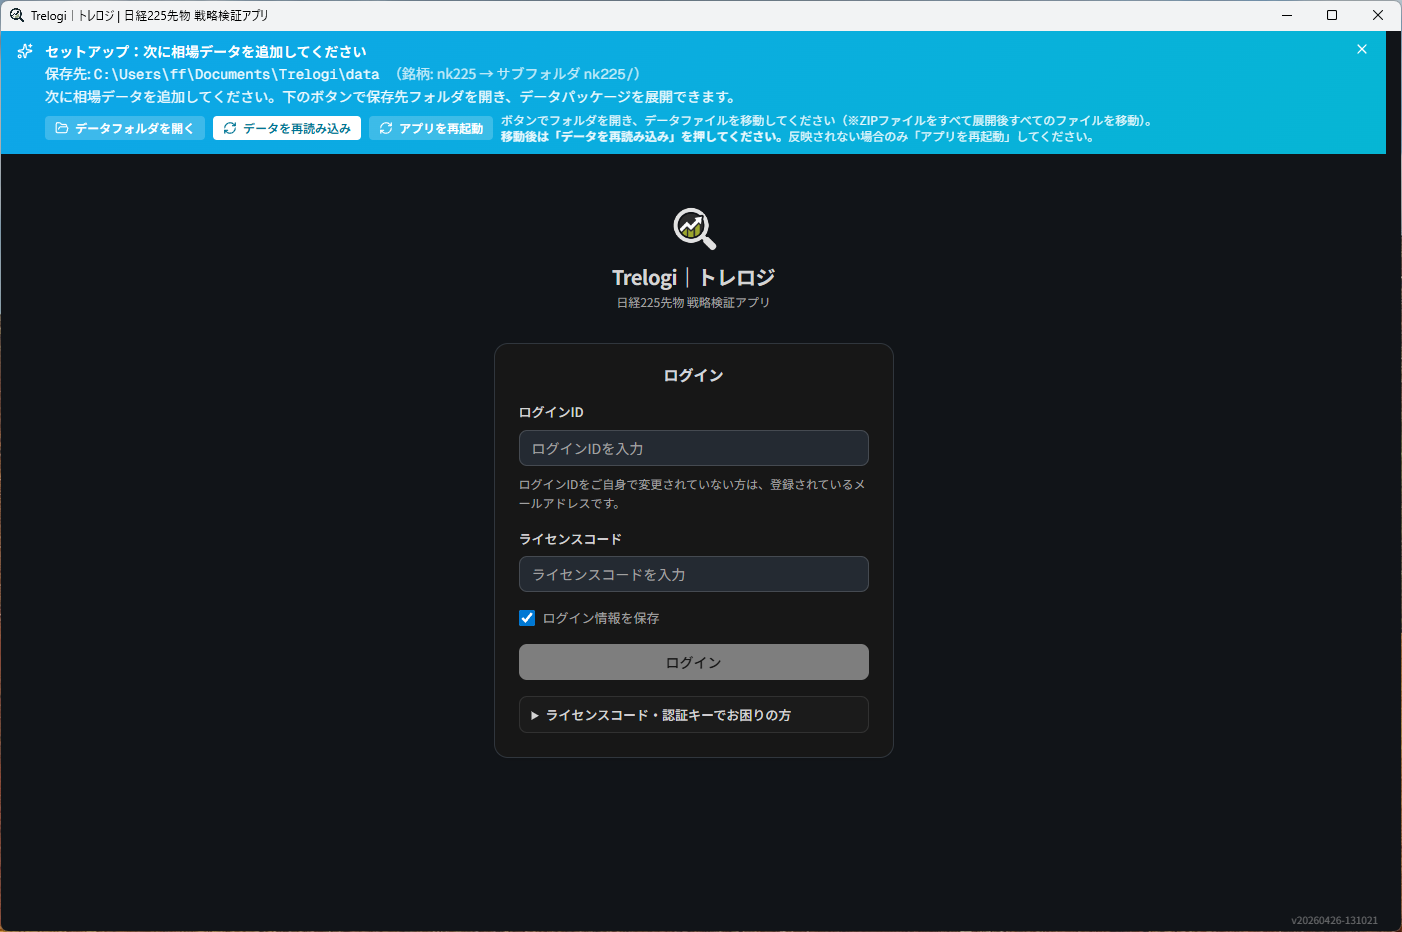Viewport: 1402px width, 932px height.
Task: Click the gray ログイン submit button
Action: point(694,662)
